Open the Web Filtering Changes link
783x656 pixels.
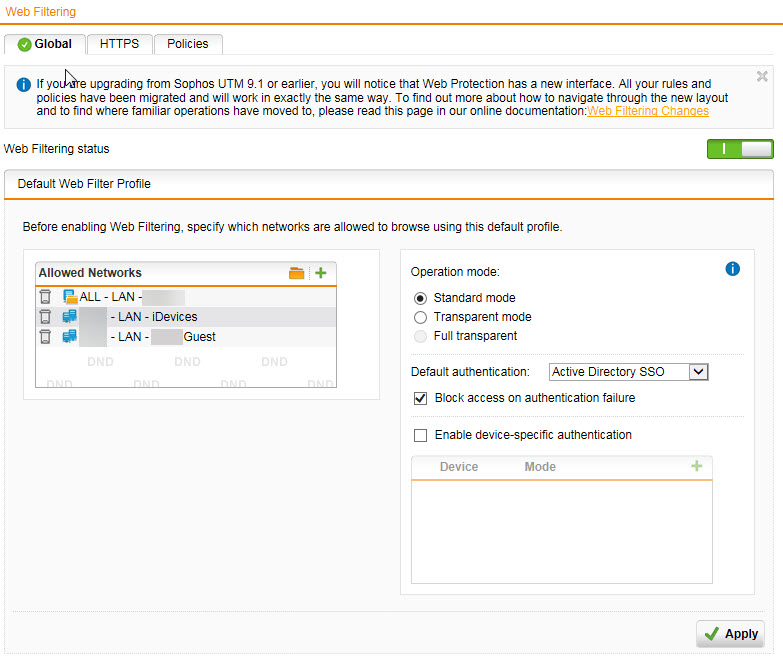[x=648, y=111]
